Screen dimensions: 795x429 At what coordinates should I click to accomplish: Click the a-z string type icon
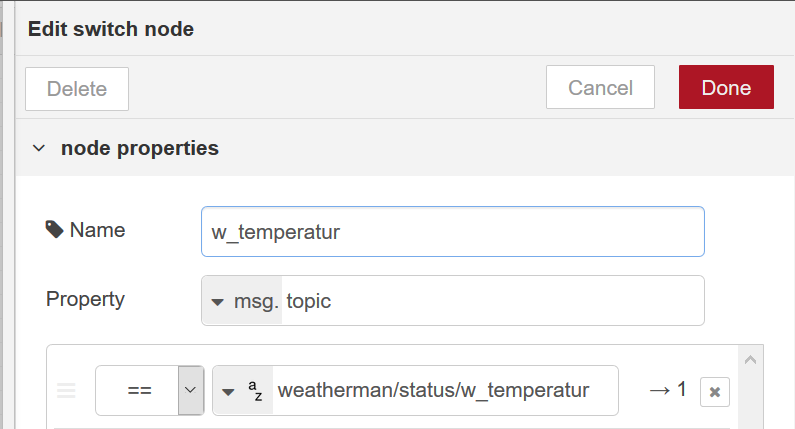coord(255,390)
